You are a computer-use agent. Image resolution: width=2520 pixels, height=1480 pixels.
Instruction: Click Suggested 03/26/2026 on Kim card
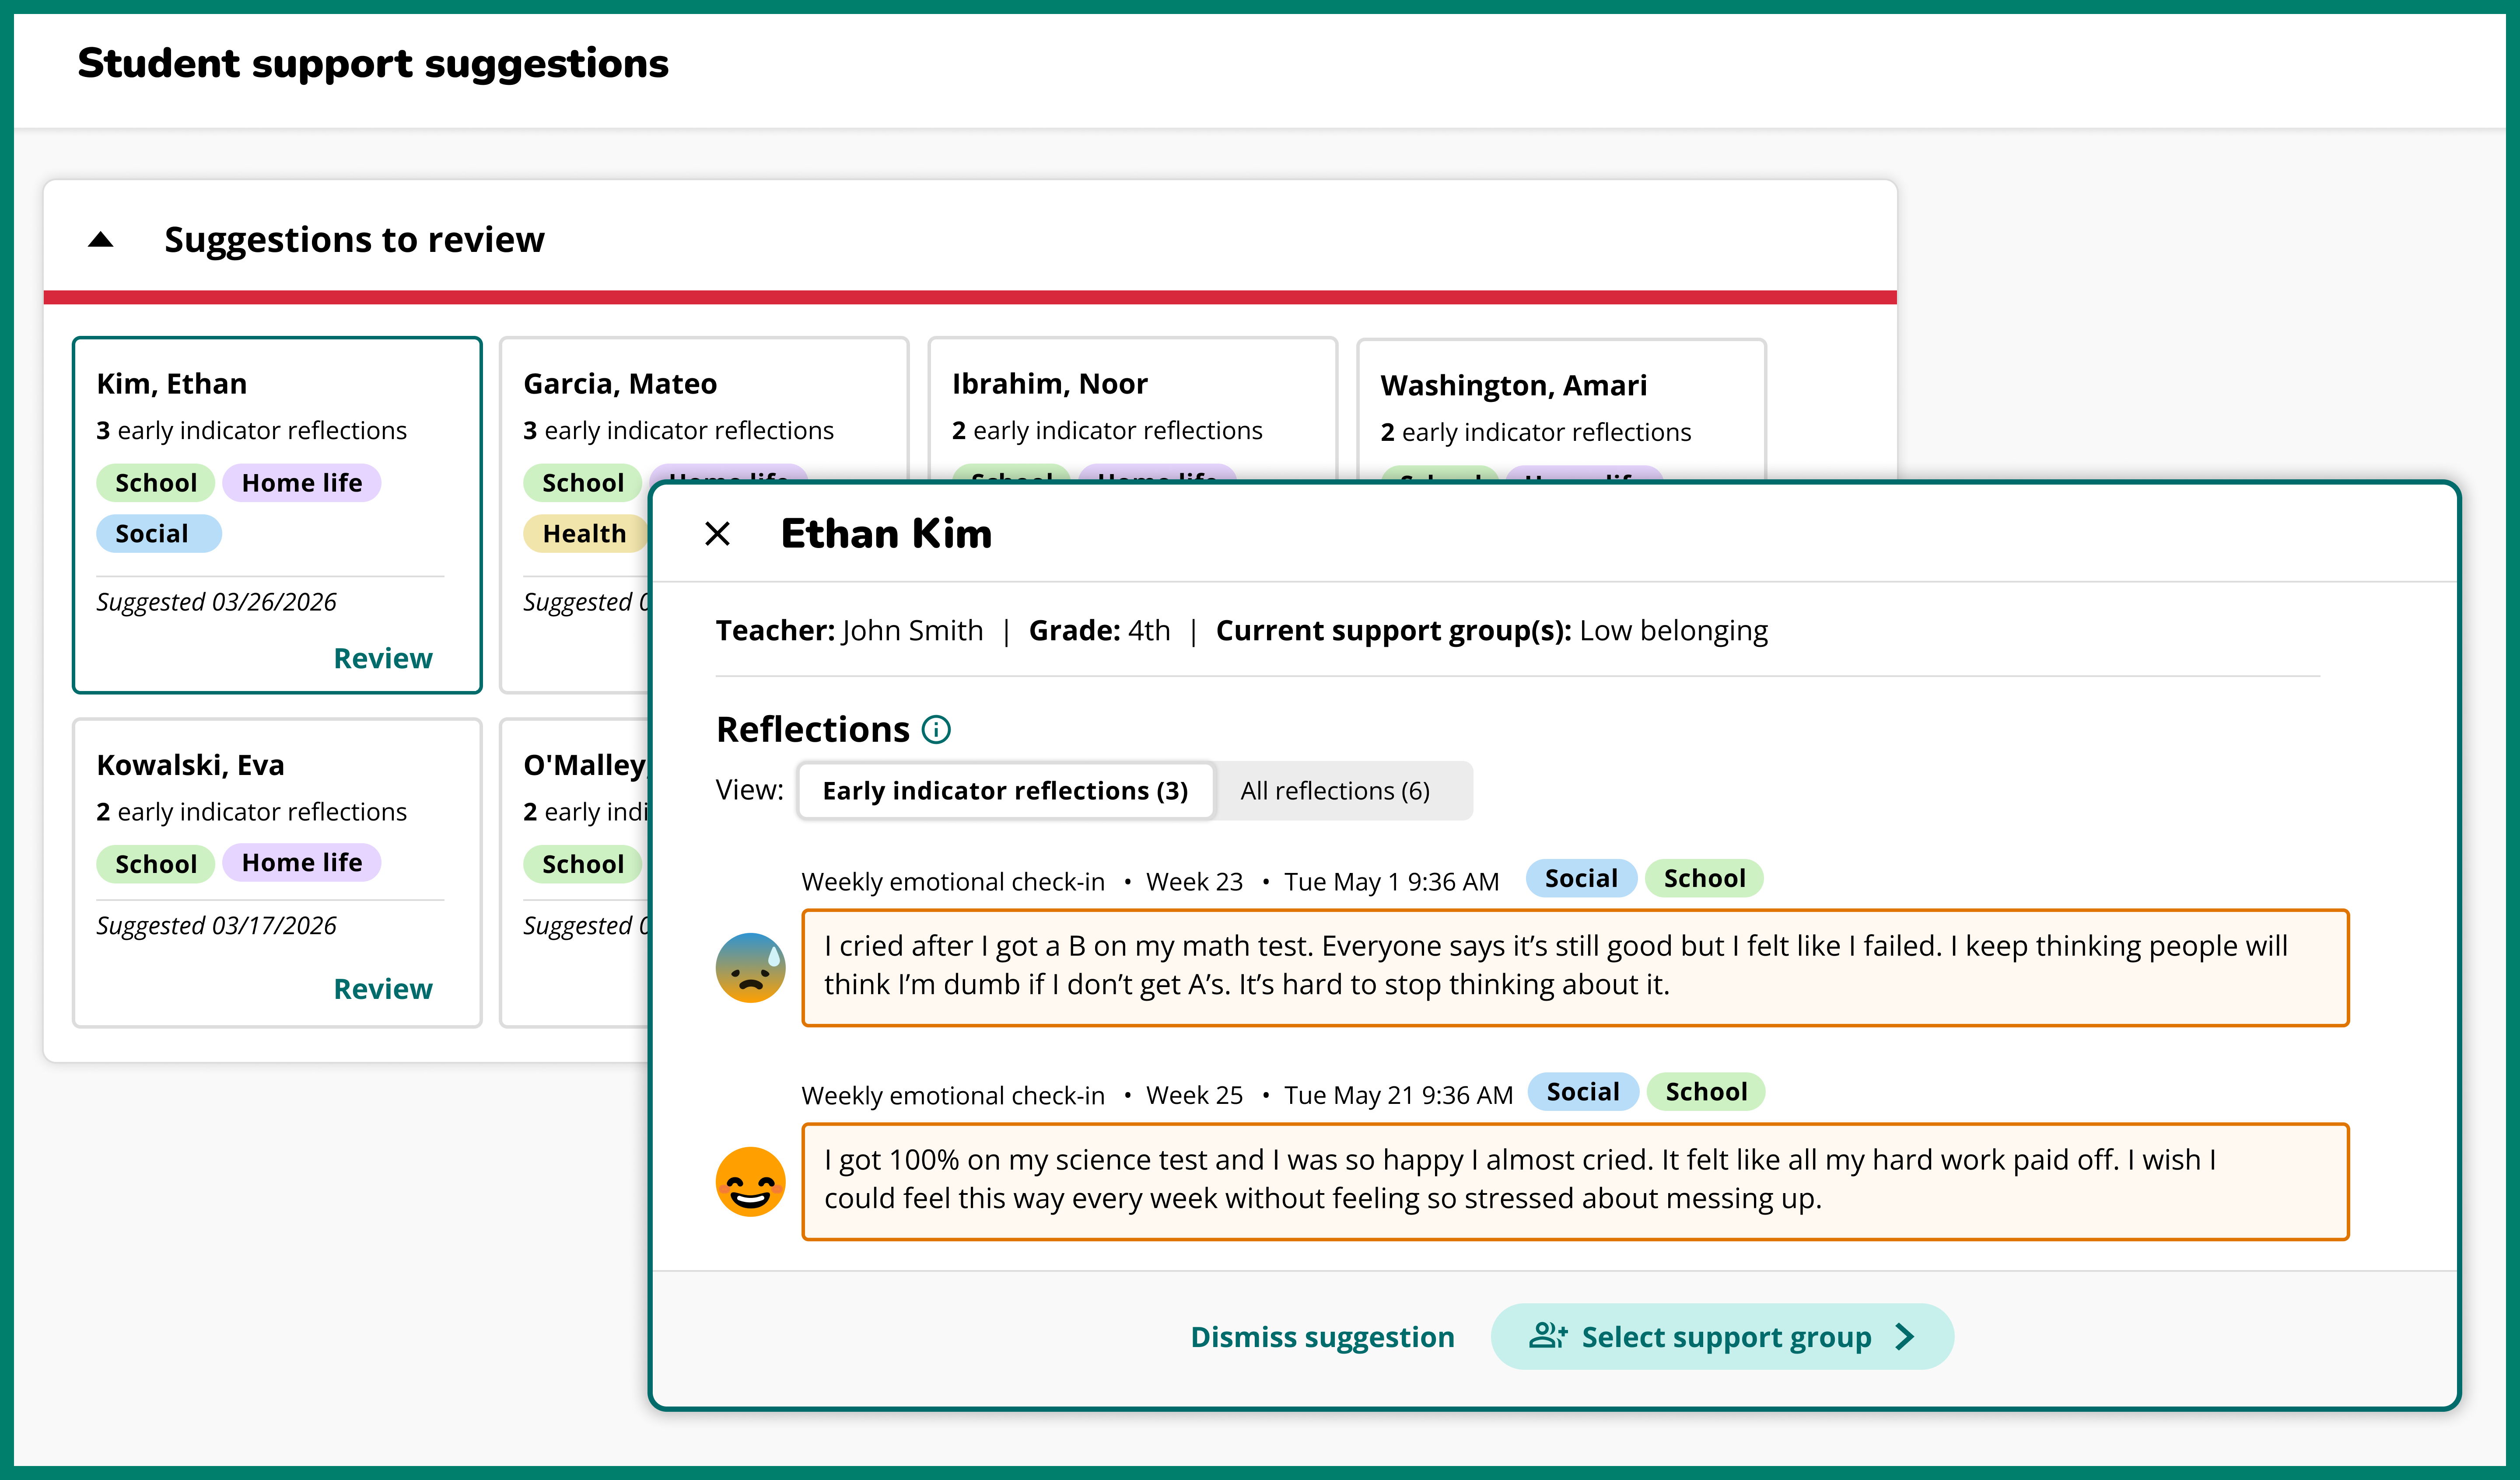coord(216,602)
